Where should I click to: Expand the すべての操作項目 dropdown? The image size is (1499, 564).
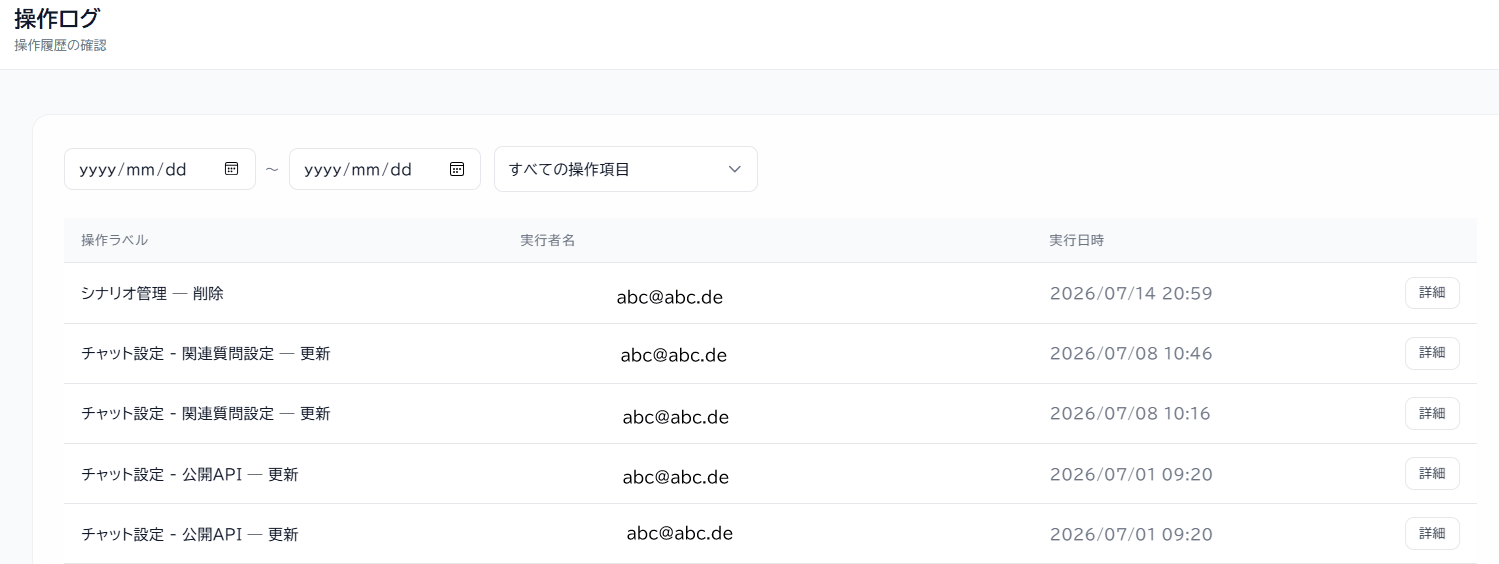pos(626,169)
